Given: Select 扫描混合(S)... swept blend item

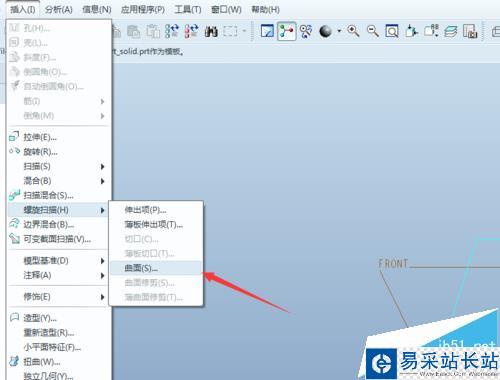Looking at the screenshot, I should (x=58, y=195).
